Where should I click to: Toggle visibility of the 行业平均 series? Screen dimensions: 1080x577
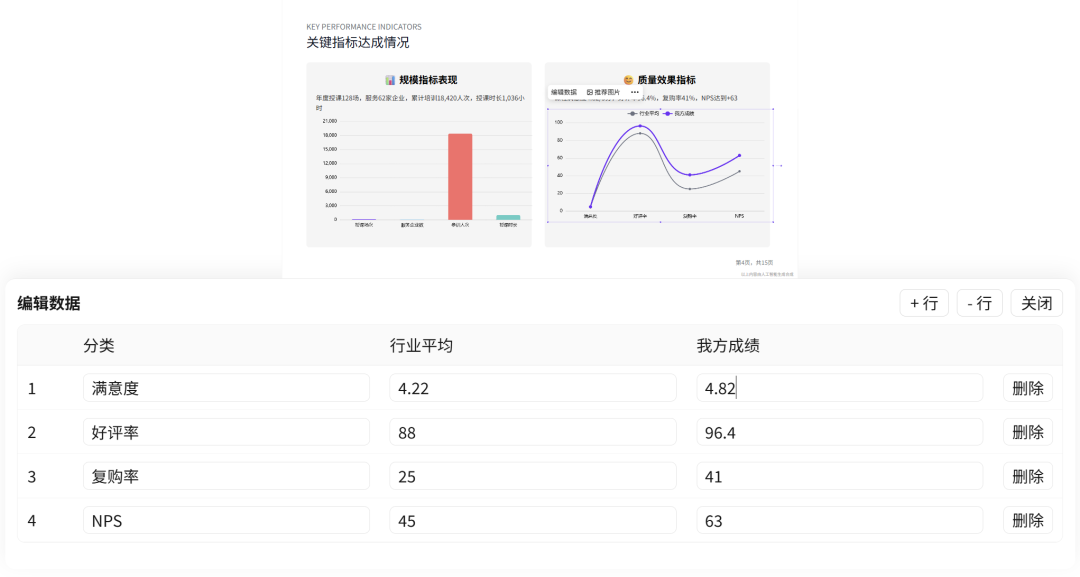[642, 113]
